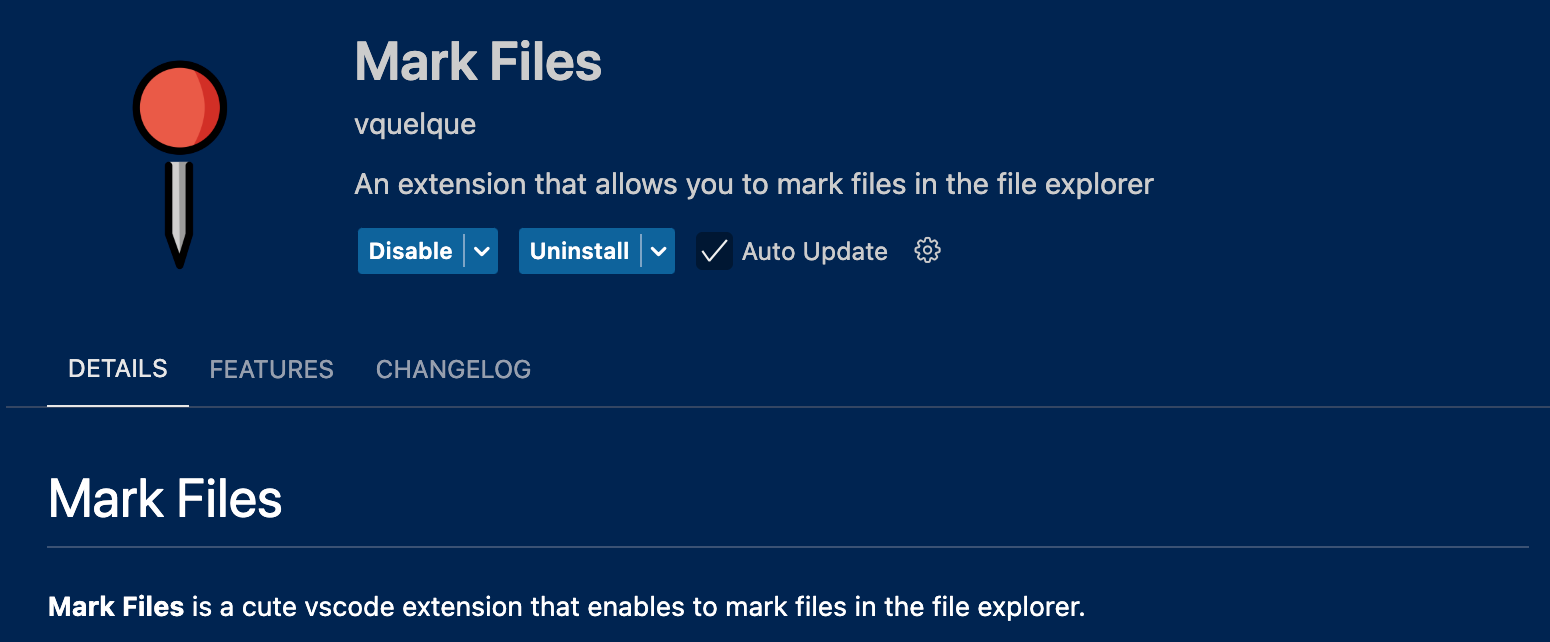The width and height of the screenshot is (1550, 642).
Task: Select the Details tab
Action: pyautogui.click(x=118, y=369)
